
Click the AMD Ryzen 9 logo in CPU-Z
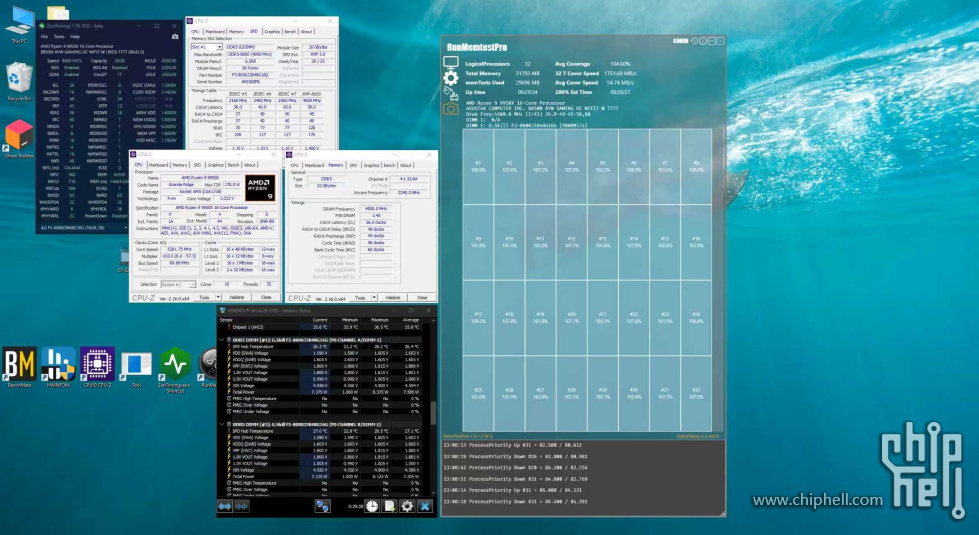click(260, 188)
